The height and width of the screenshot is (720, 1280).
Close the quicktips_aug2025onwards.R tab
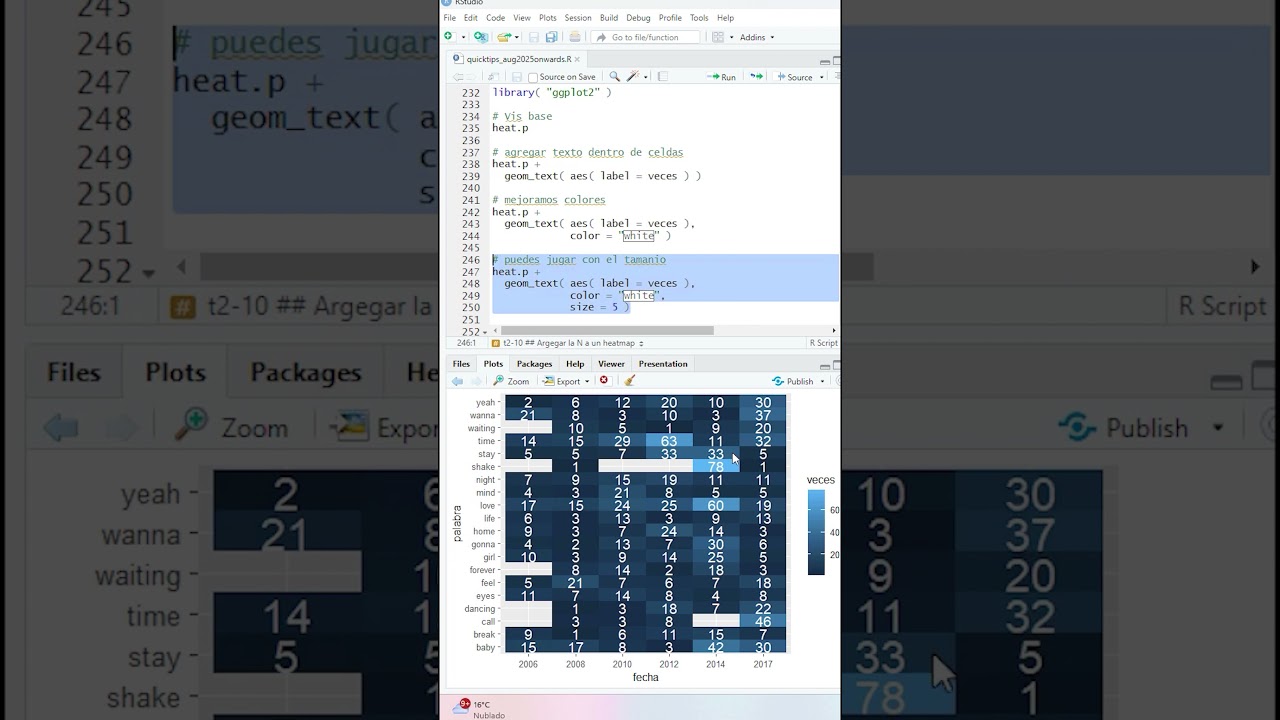pos(577,59)
